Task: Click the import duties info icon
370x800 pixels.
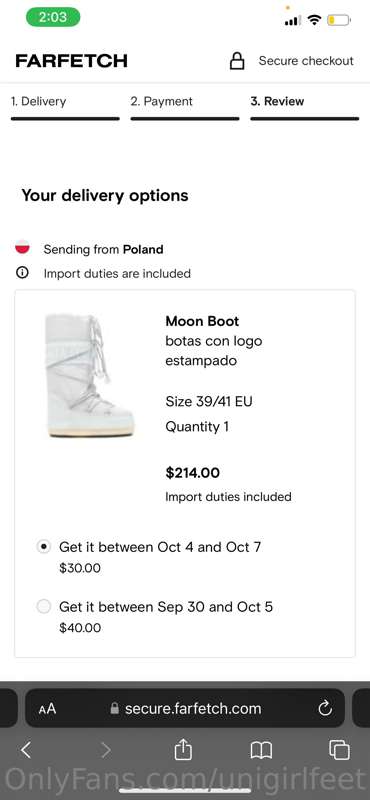Action: pos(22,273)
